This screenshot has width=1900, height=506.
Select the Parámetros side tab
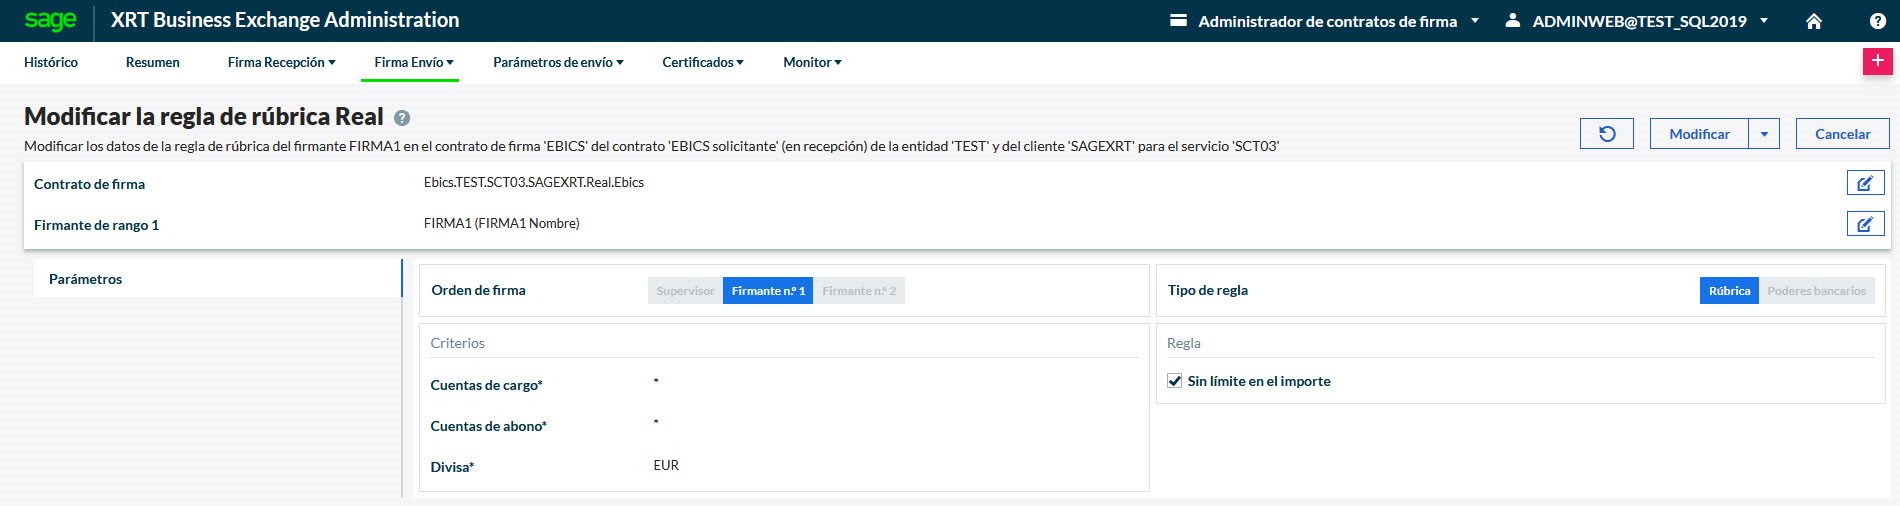86,279
